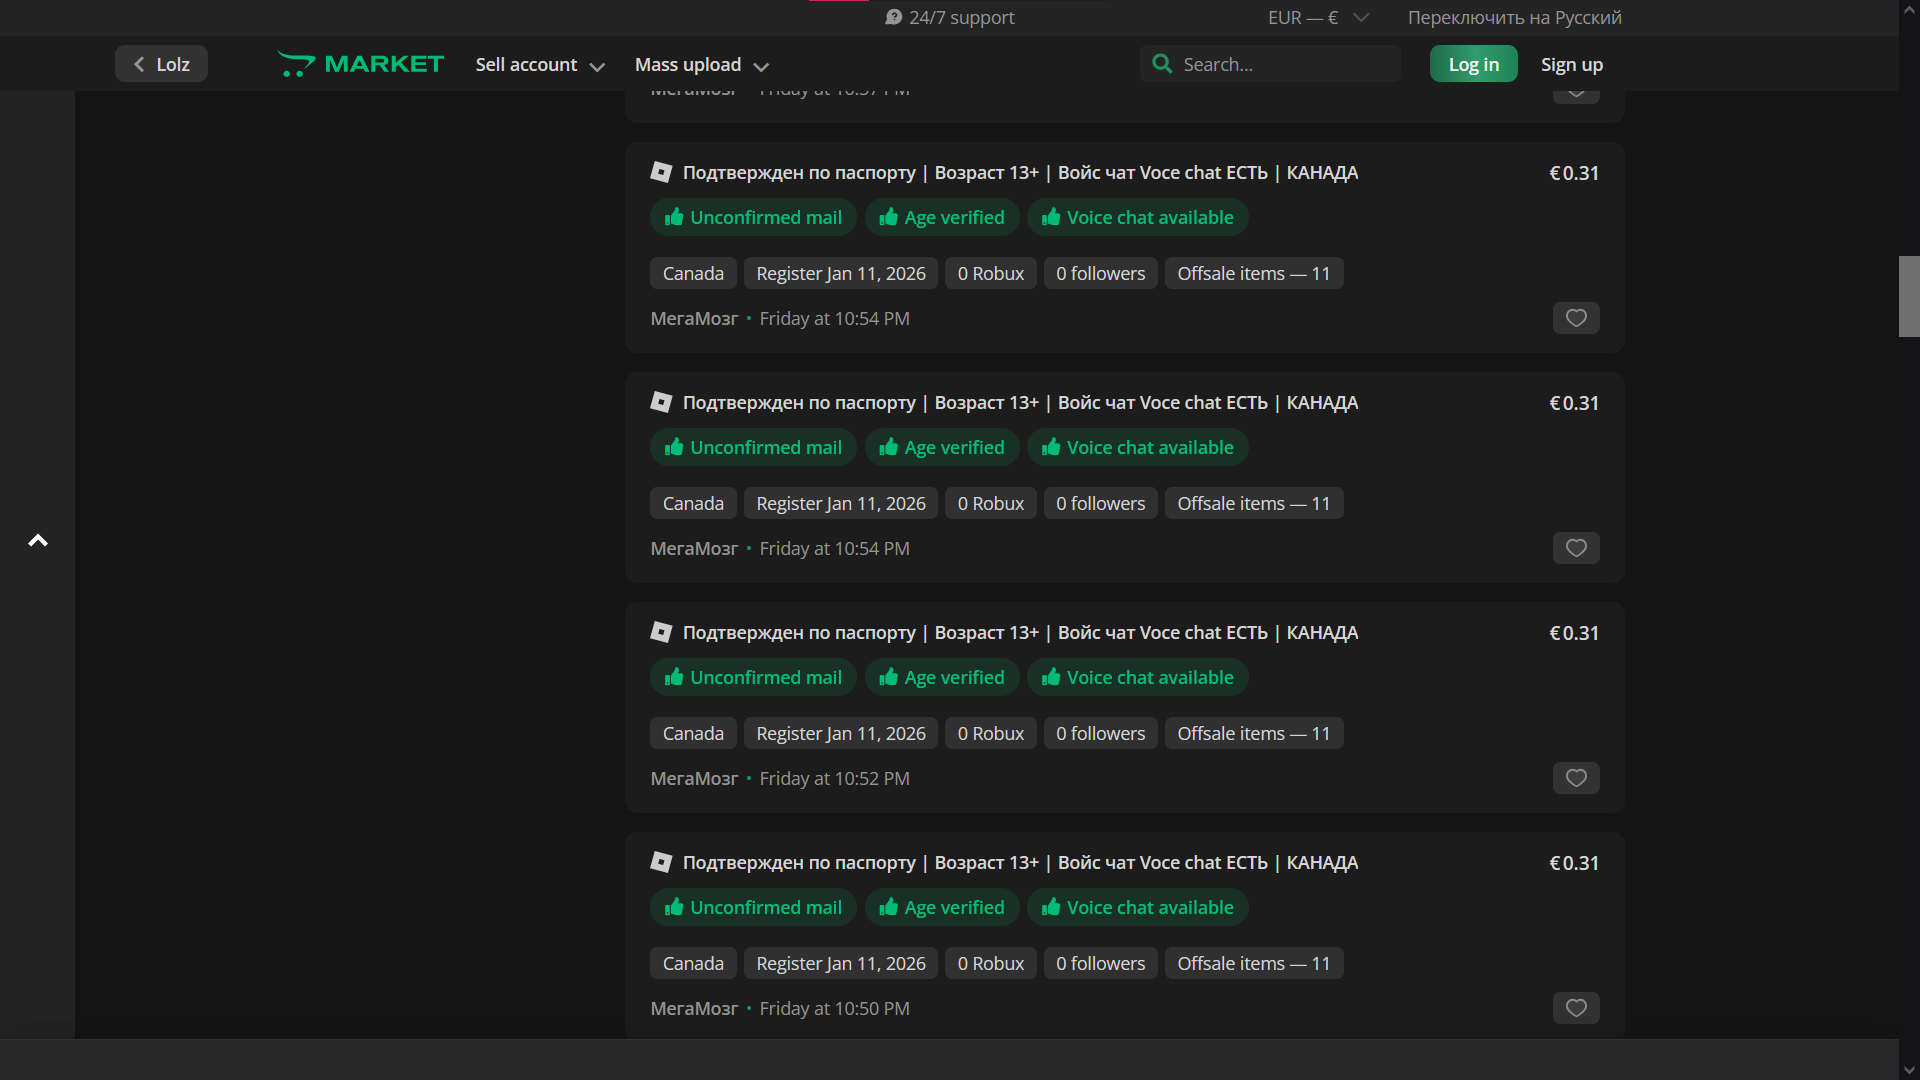Click Roblox icon of listing posted 10:52 PM
This screenshot has height=1080, width=1920.
661,632
